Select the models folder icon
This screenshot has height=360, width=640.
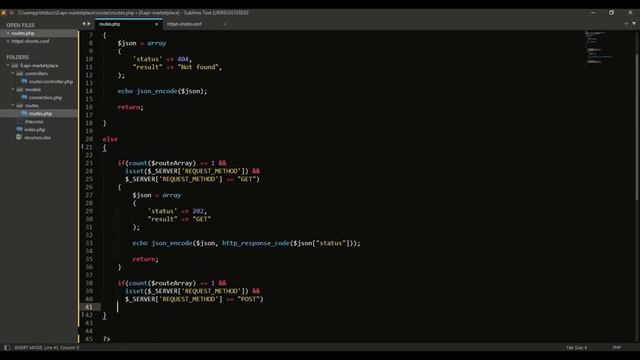tap(20, 89)
